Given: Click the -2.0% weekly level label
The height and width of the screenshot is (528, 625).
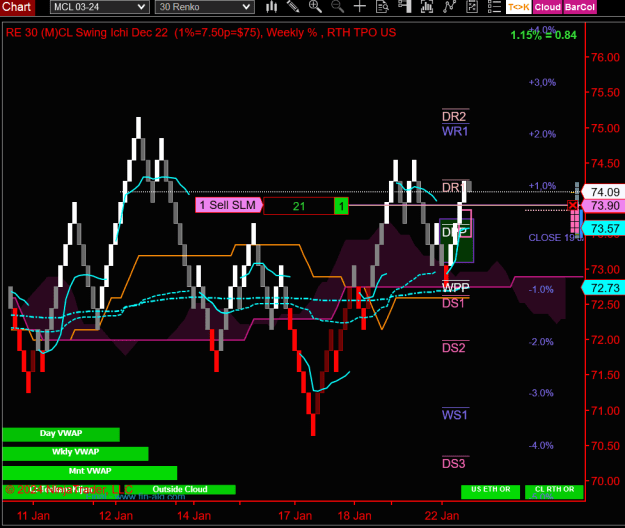Looking at the screenshot, I should (x=541, y=342).
